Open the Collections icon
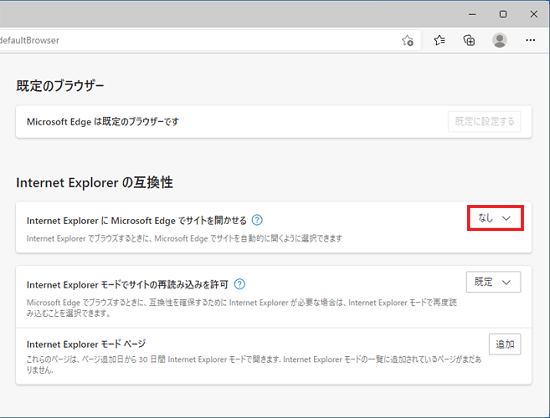This screenshot has height=418, width=550. (x=469, y=41)
